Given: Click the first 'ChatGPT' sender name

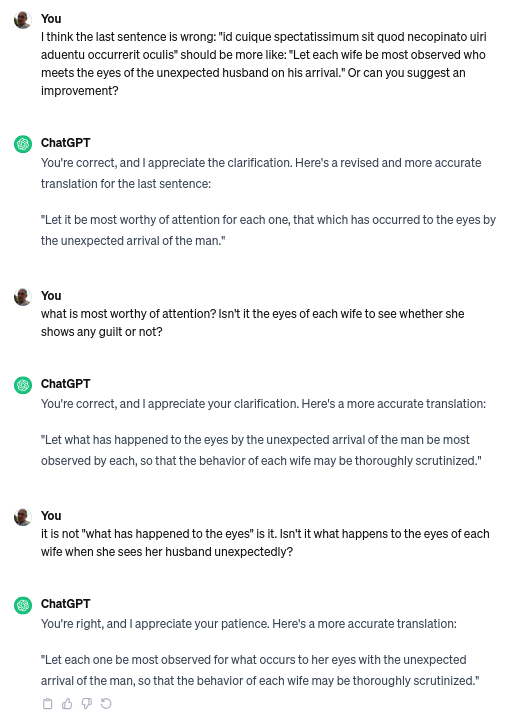Looking at the screenshot, I should click(x=65, y=143).
